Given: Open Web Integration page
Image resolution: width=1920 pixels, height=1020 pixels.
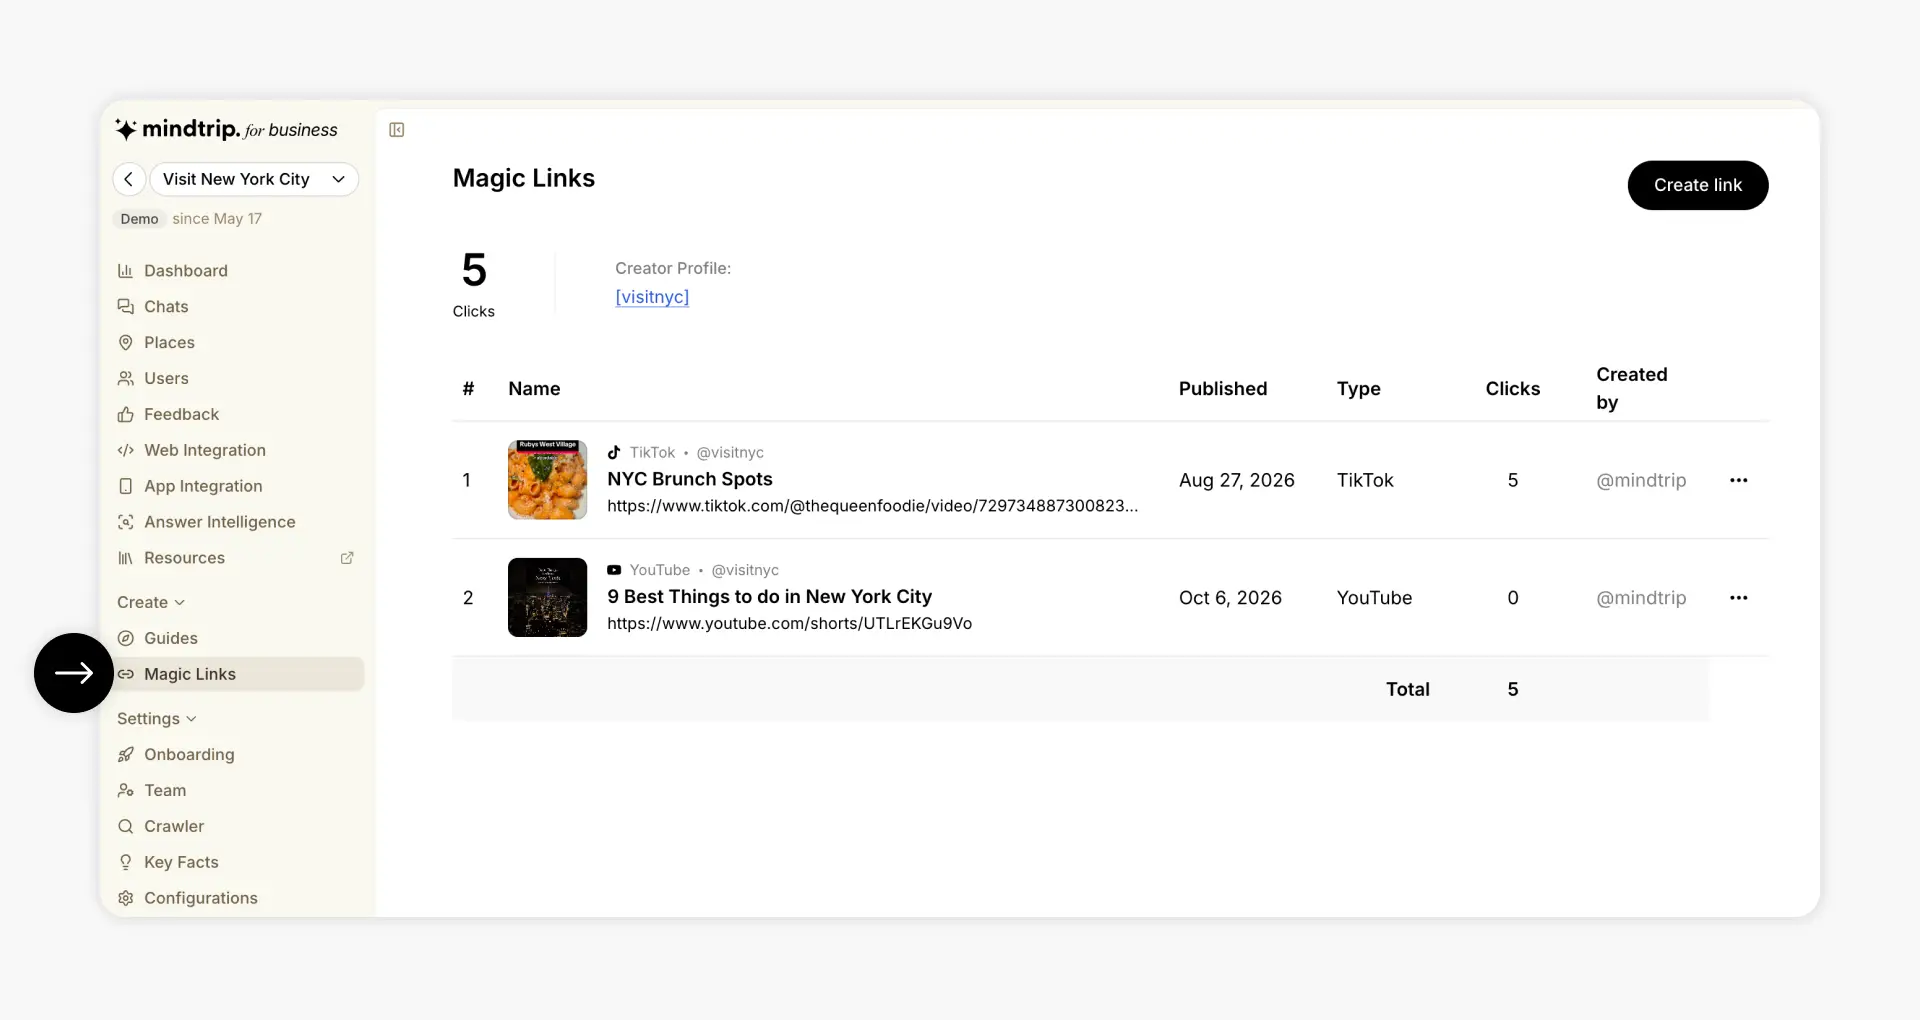Looking at the screenshot, I should 205,451.
